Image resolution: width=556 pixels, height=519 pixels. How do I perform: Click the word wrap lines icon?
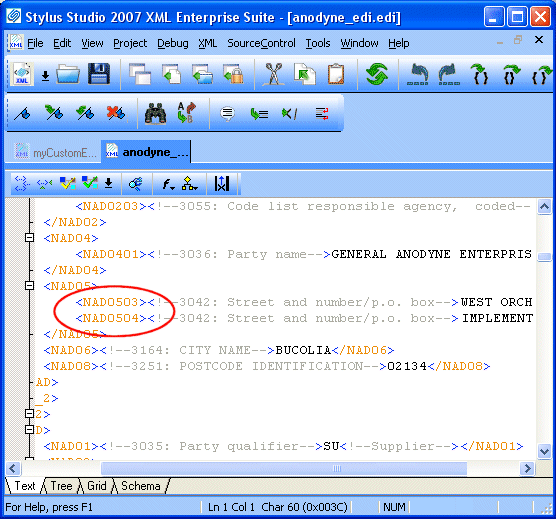pyautogui.click(x=322, y=114)
